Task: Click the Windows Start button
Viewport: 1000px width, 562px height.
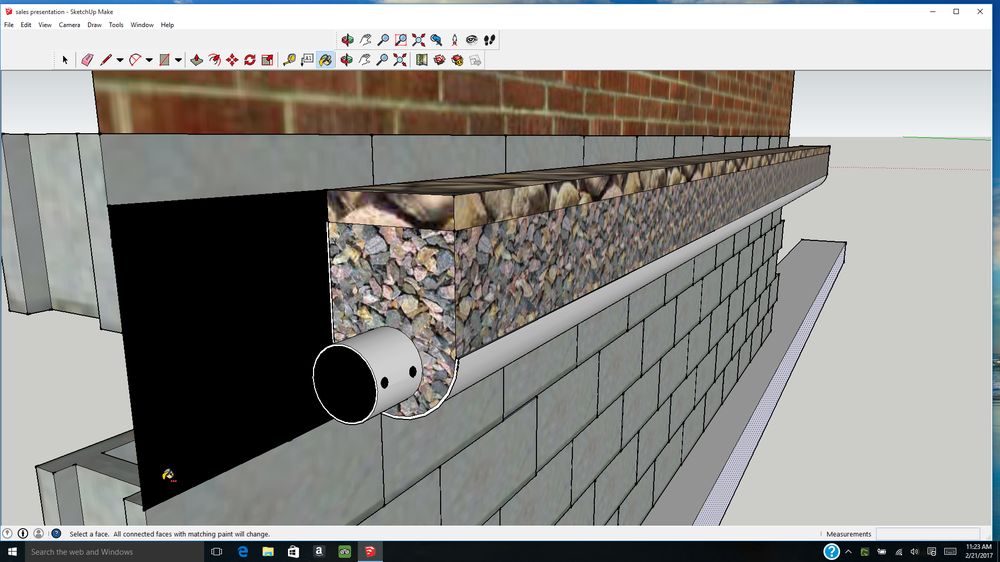Action: (13, 552)
